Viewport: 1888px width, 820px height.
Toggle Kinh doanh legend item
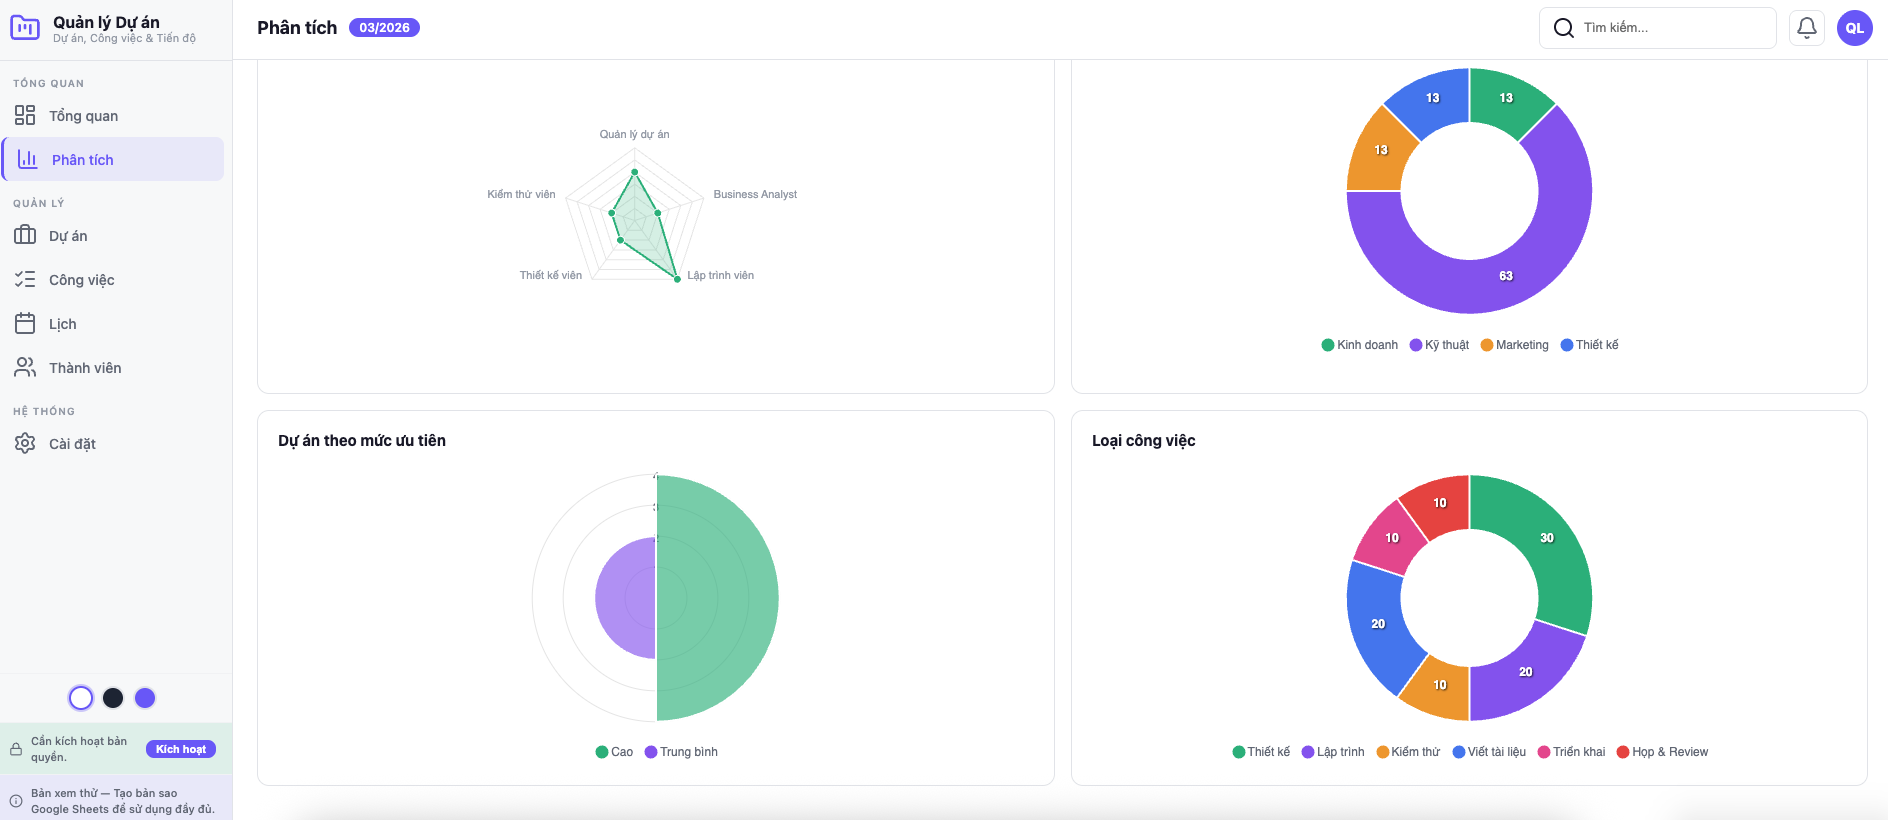[1359, 345]
